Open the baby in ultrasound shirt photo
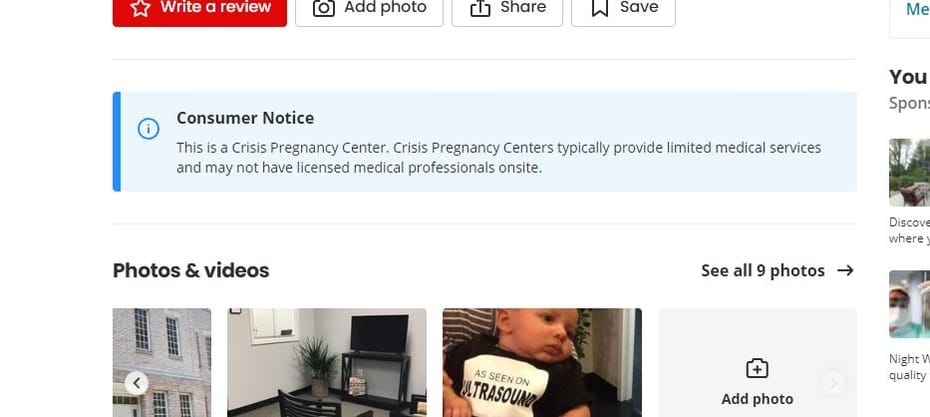The height and width of the screenshot is (417, 930). point(542,362)
